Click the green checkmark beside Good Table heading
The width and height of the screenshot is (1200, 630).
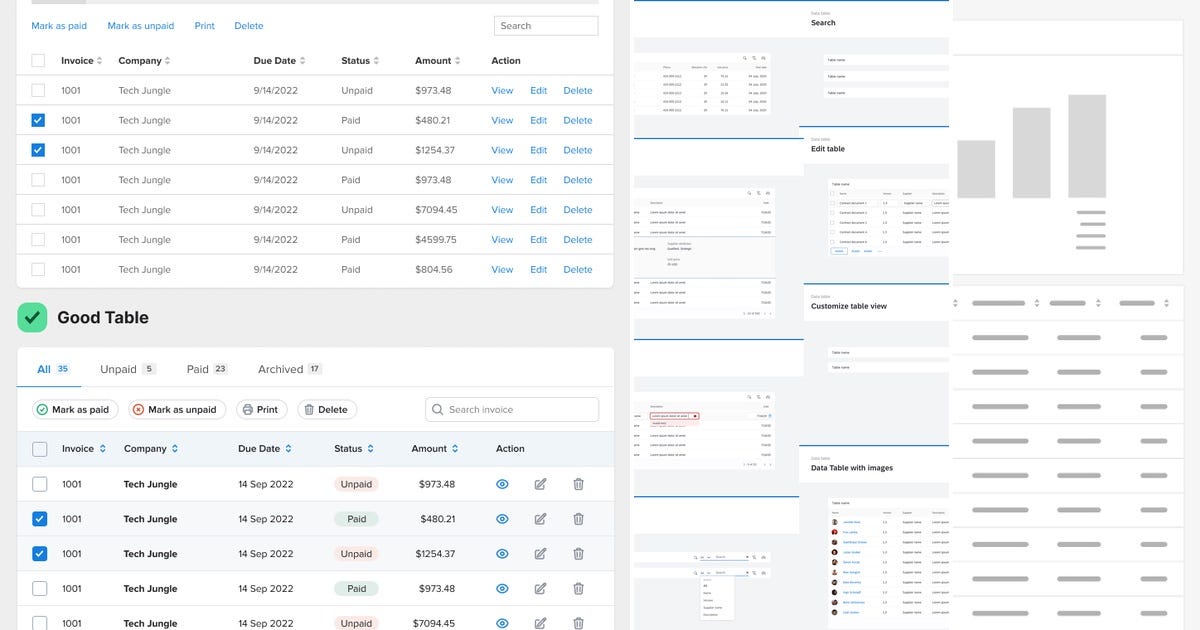tap(31, 316)
